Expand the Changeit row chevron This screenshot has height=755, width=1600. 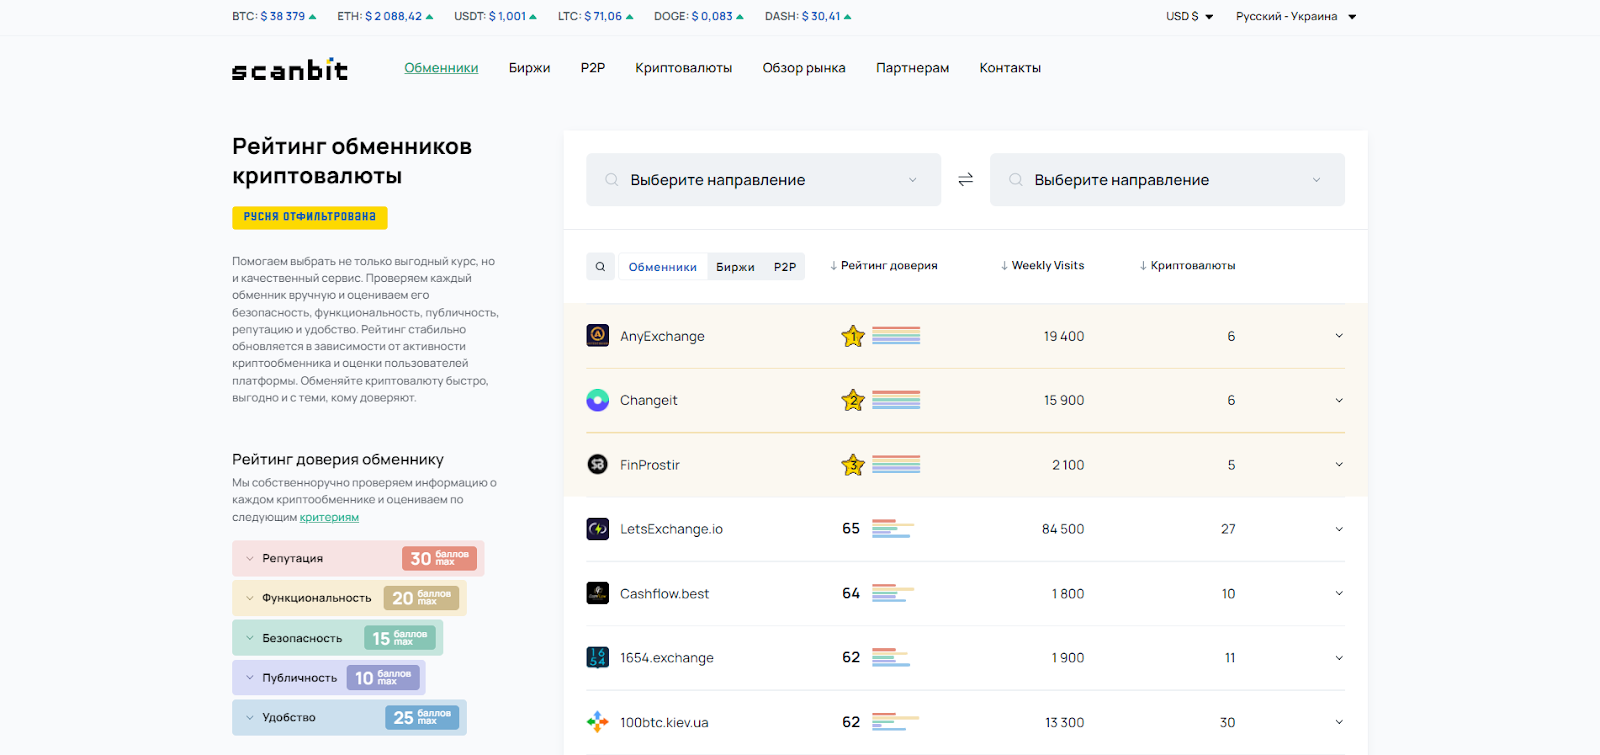point(1339,400)
